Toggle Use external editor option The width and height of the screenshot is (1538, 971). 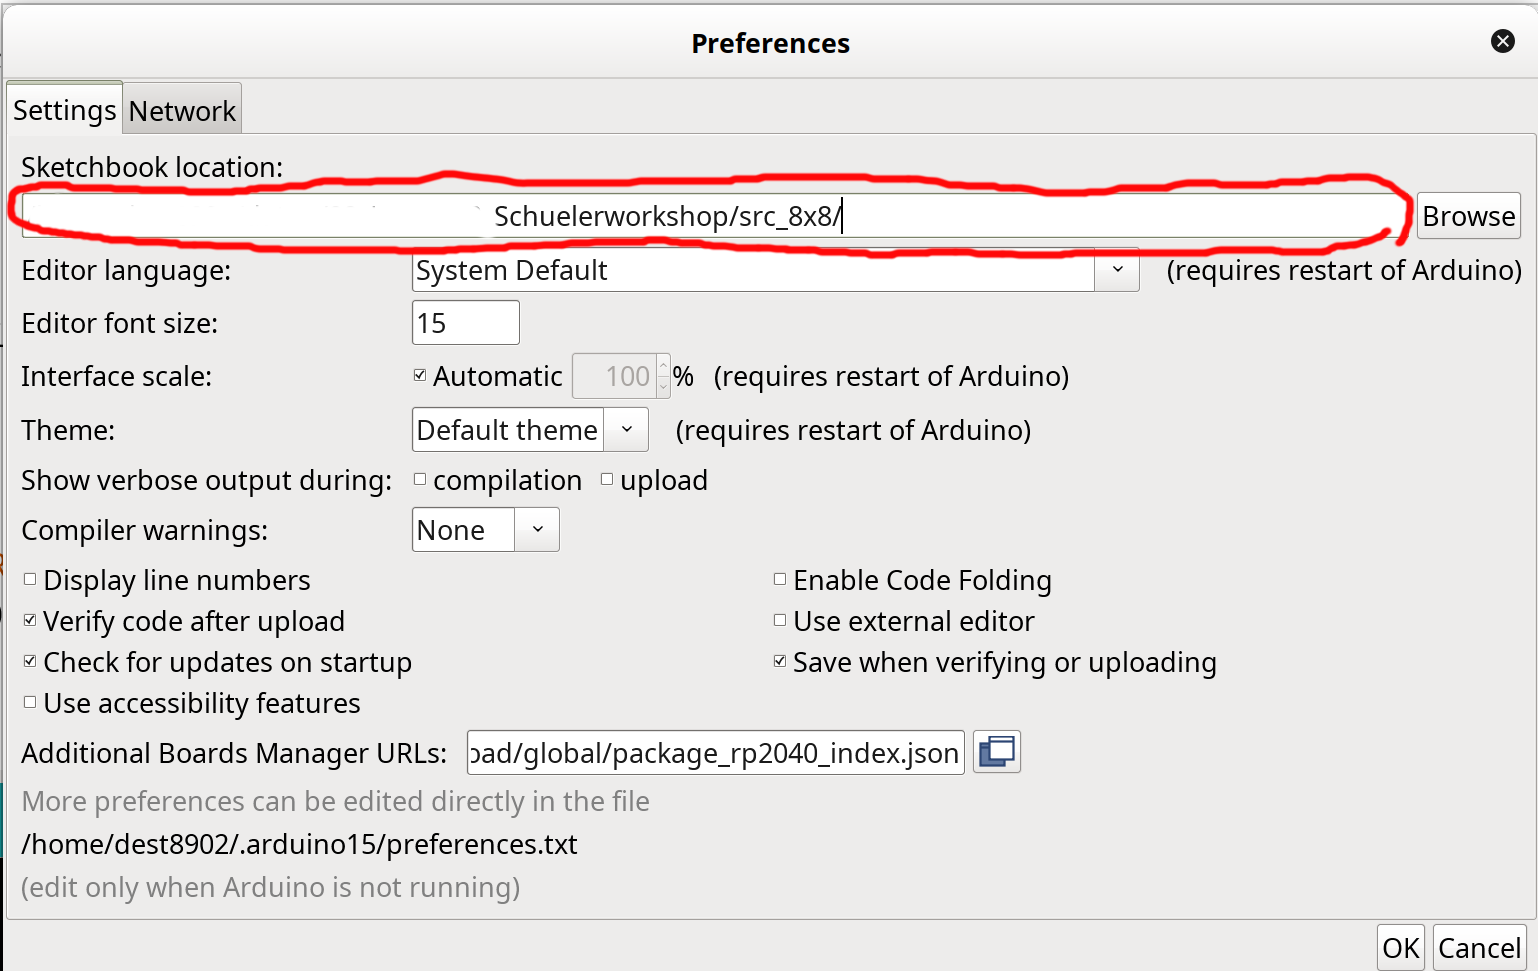point(780,621)
